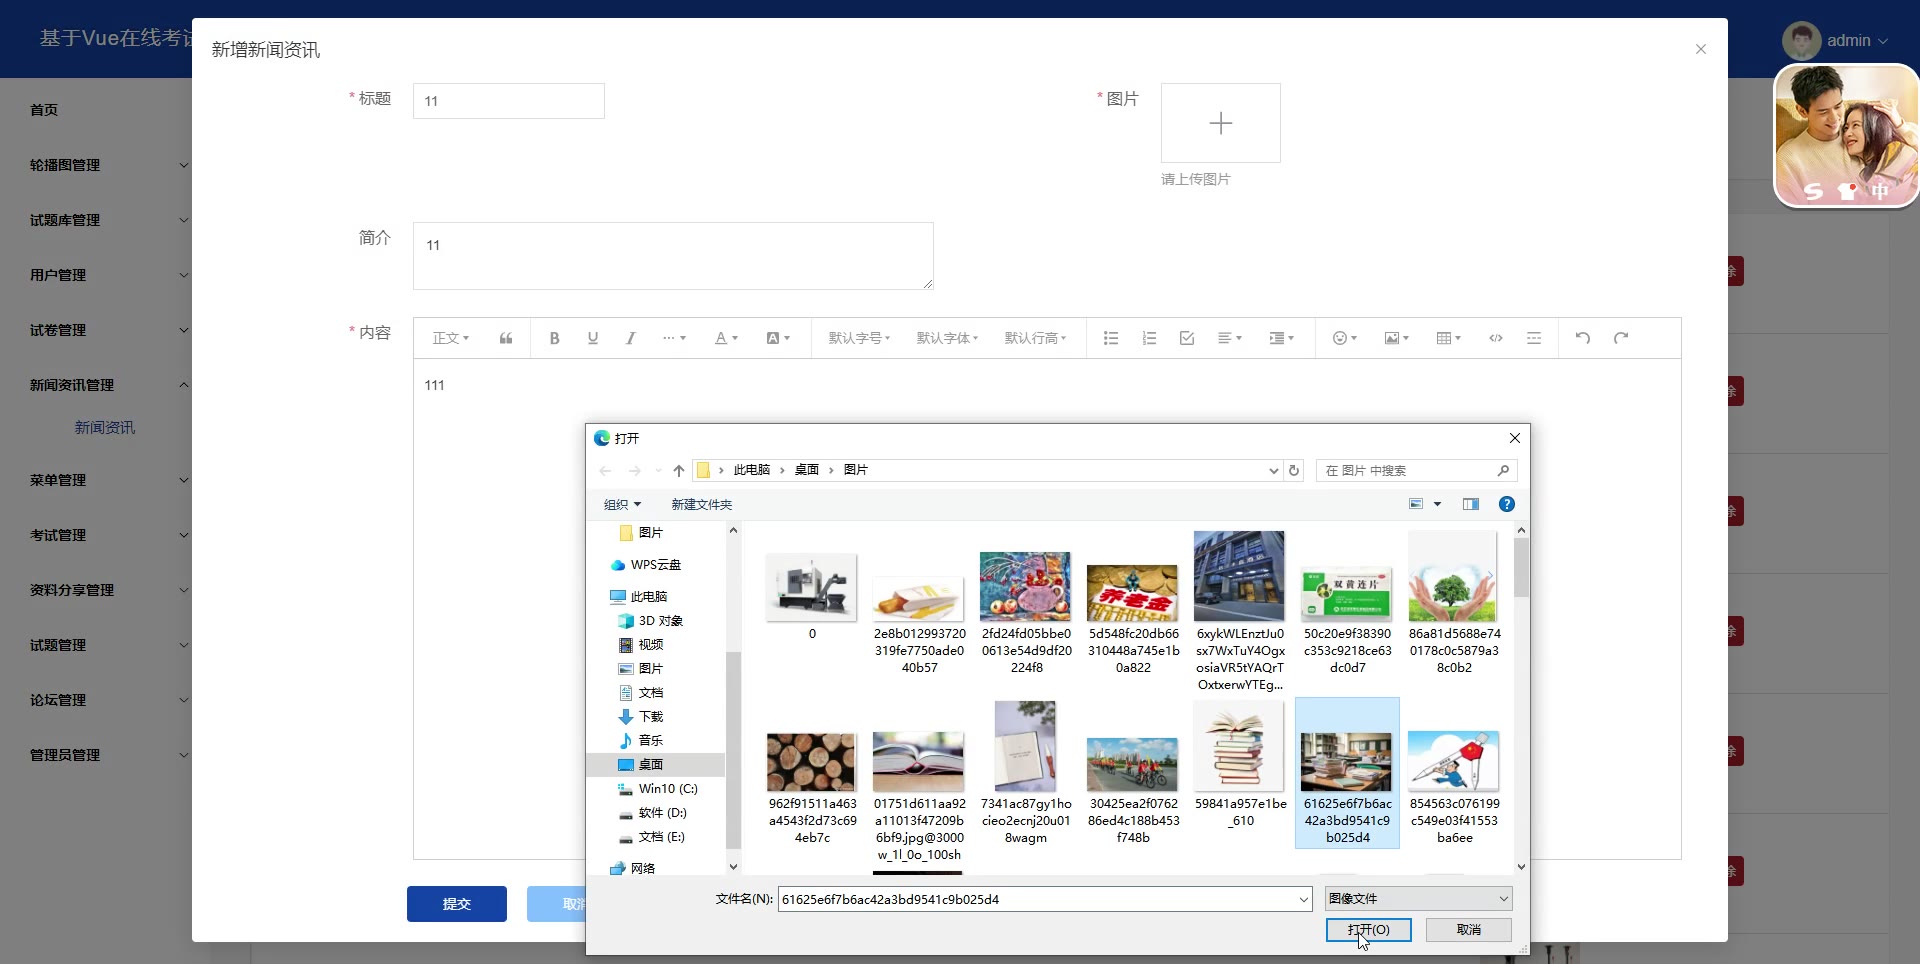
Task: Open the 默认字号 font size dropdown
Action: tap(859, 338)
